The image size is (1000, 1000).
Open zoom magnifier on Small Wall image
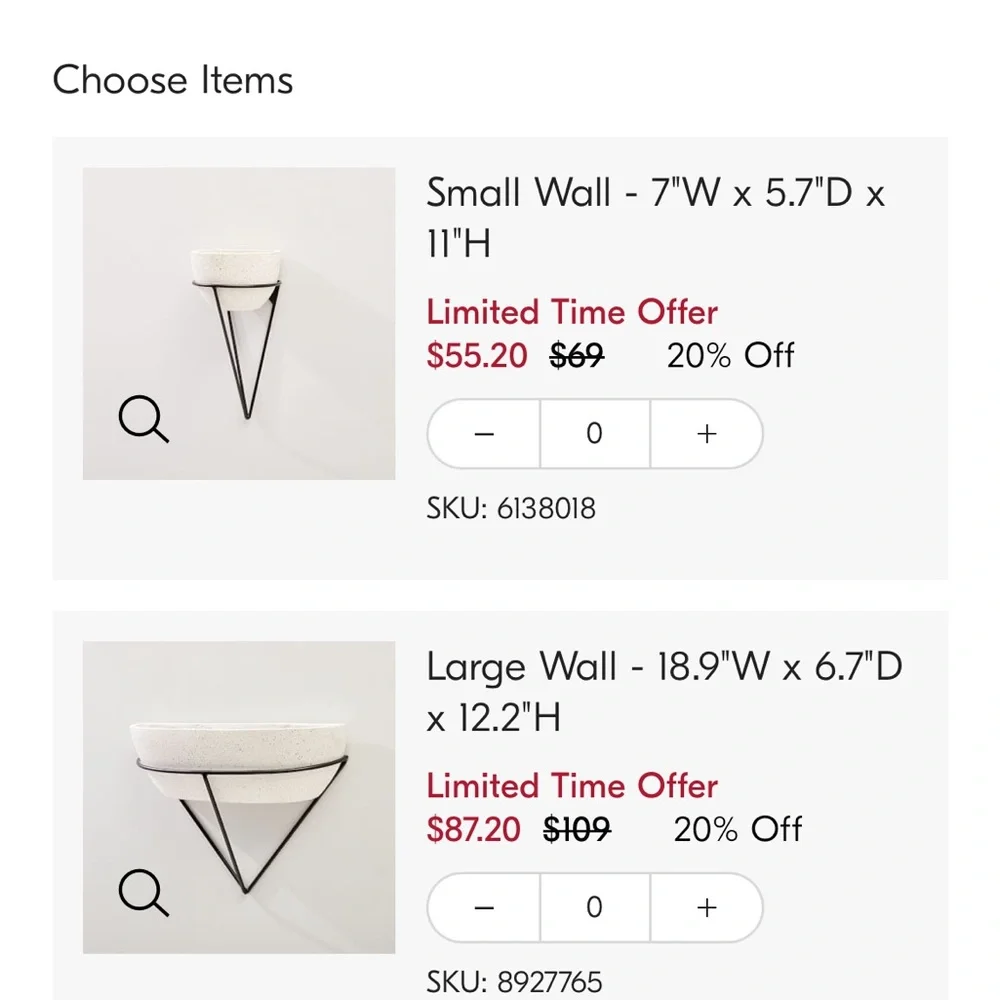tap(144, 419)
